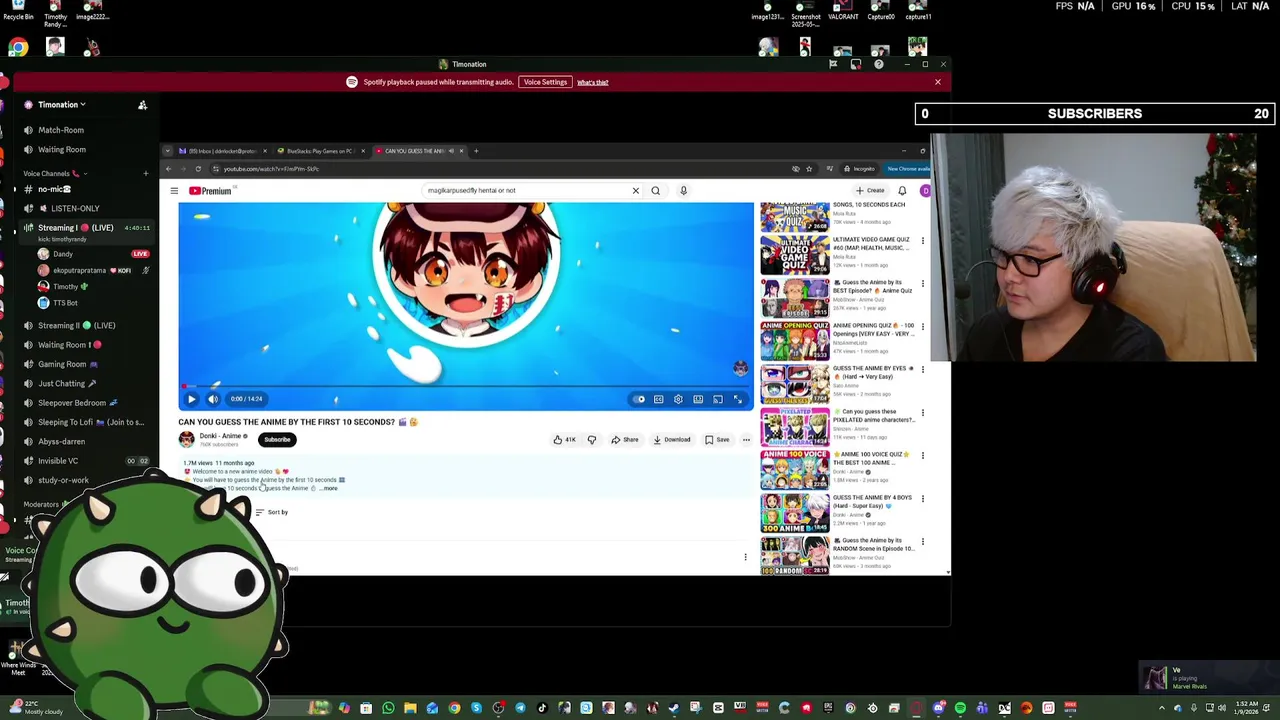Open Spotify from Windows taskbar
The image size is (1280, 720).
click(960, 708)
